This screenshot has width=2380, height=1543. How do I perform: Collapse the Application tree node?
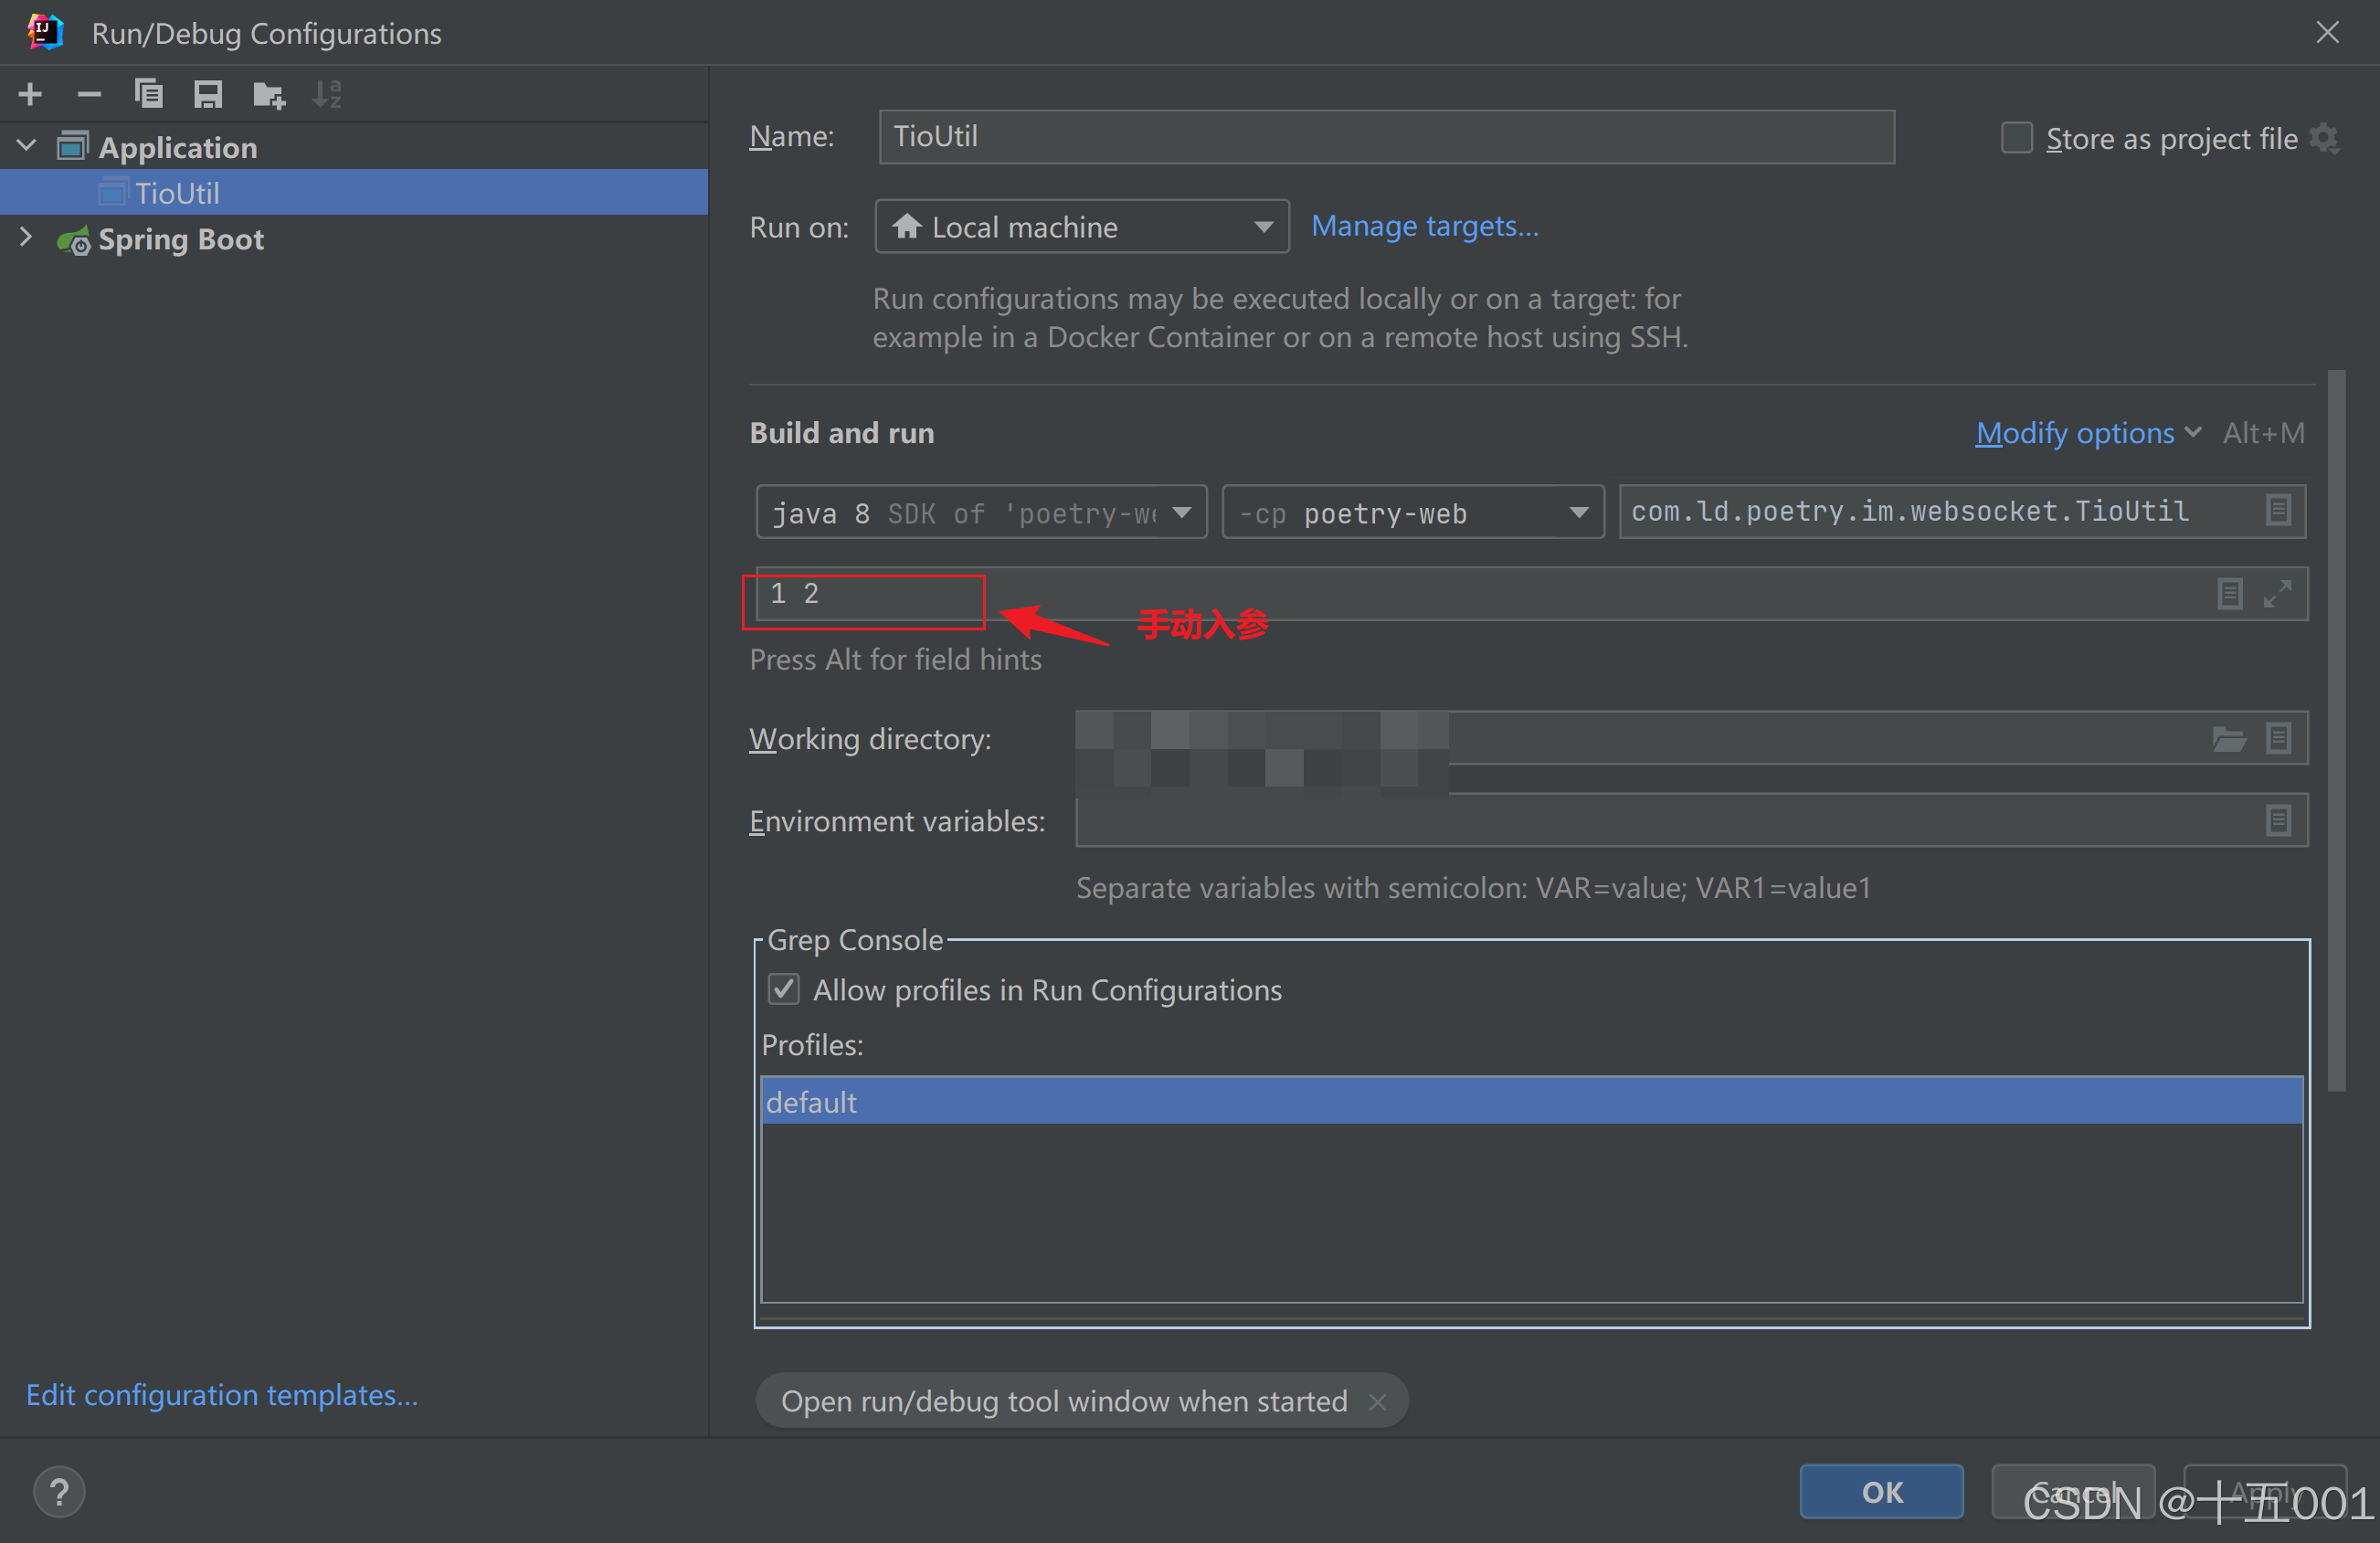pyautogui.click(x=27, y=147)
